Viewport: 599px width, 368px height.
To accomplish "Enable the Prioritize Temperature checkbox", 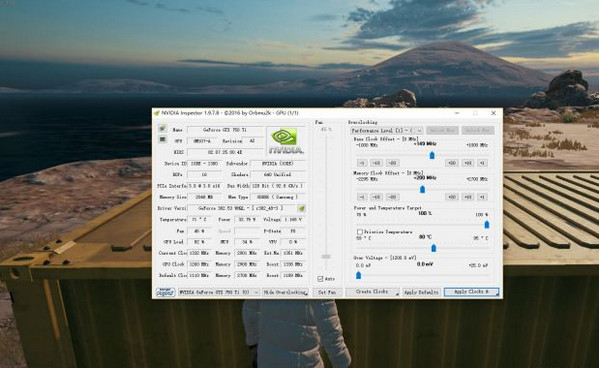I will click(359, 232).
